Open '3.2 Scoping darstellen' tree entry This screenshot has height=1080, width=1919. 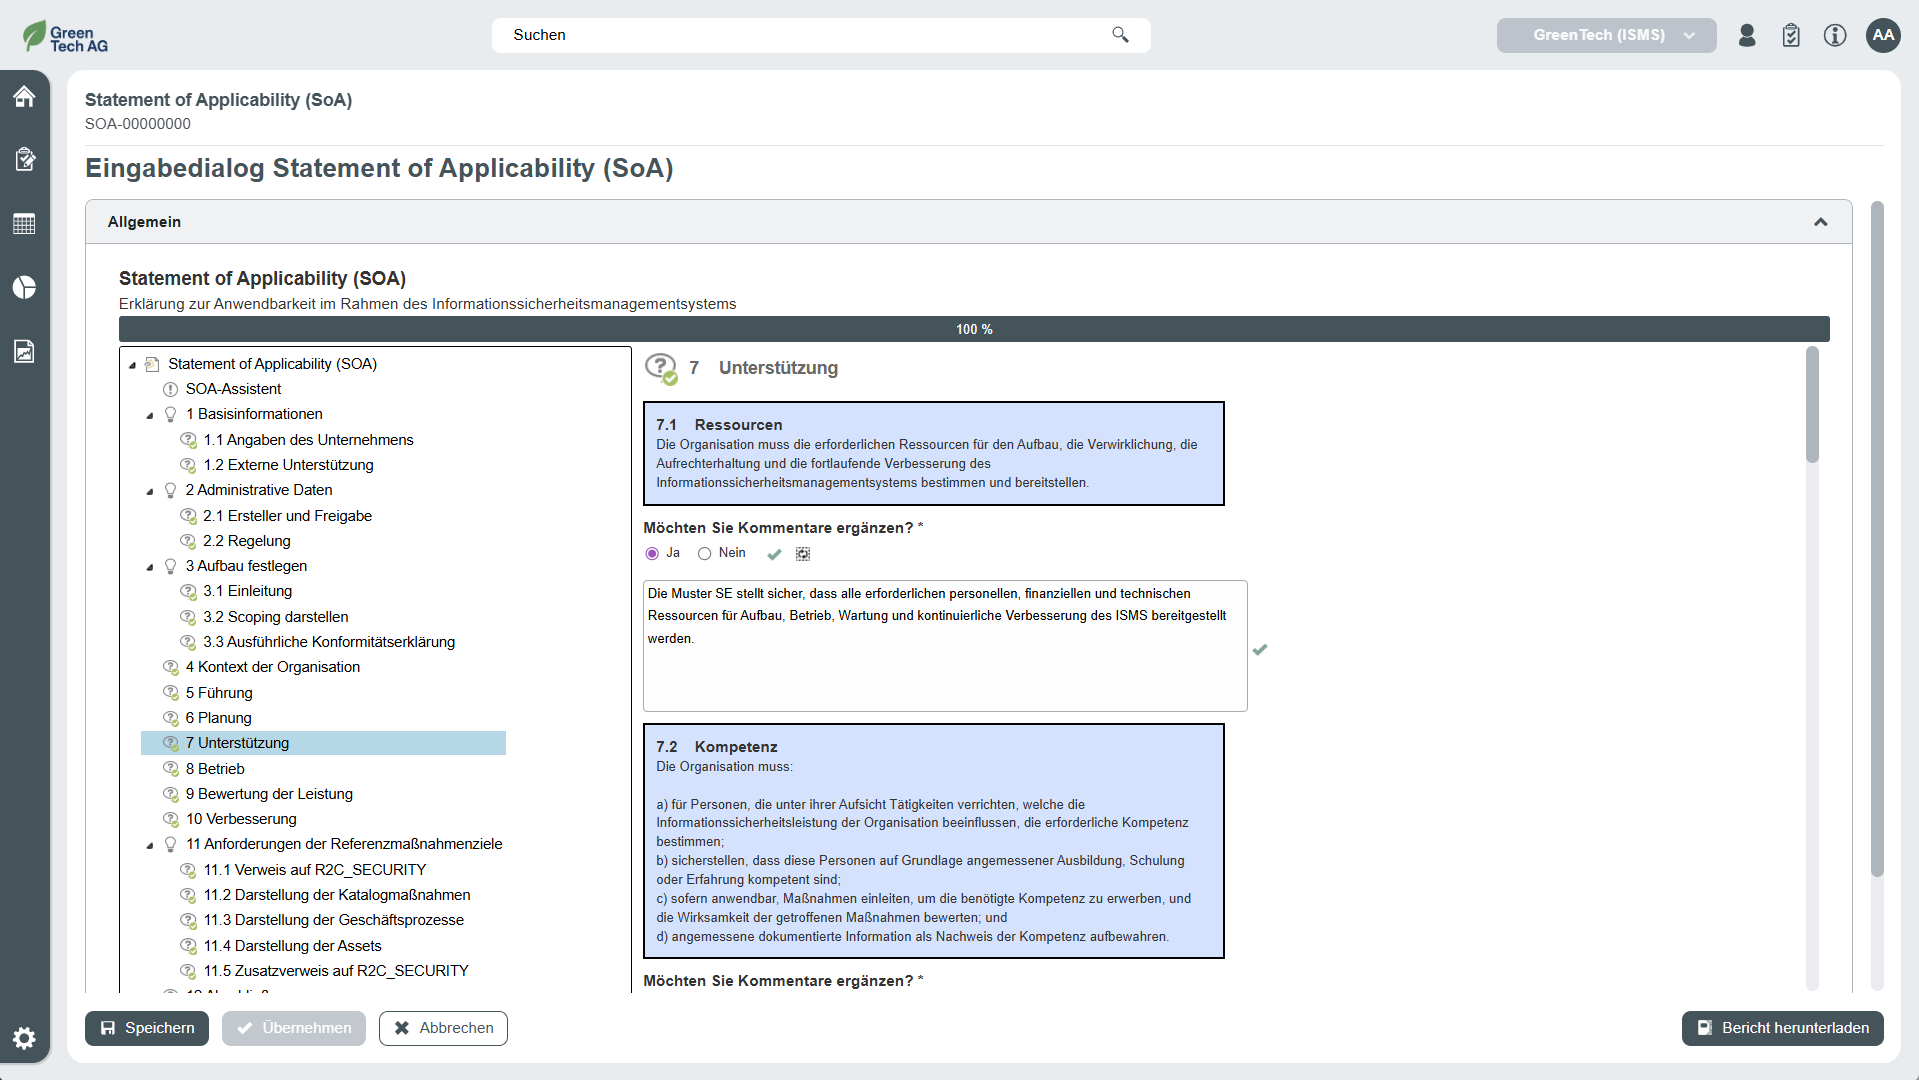(275, 617)
